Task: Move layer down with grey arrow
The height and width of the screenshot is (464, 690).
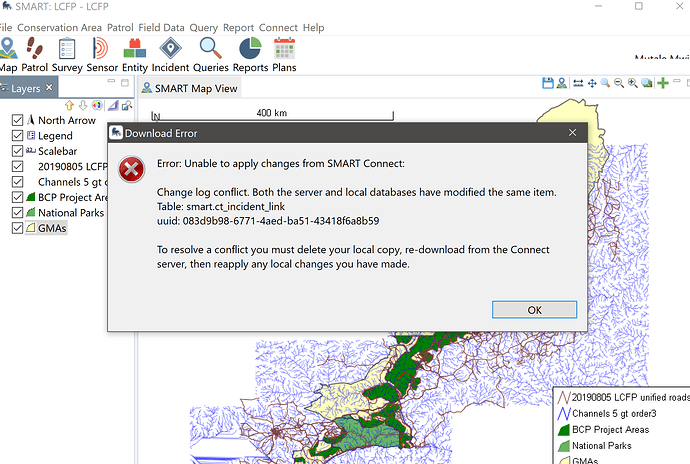Action: [x=83, y=105]
